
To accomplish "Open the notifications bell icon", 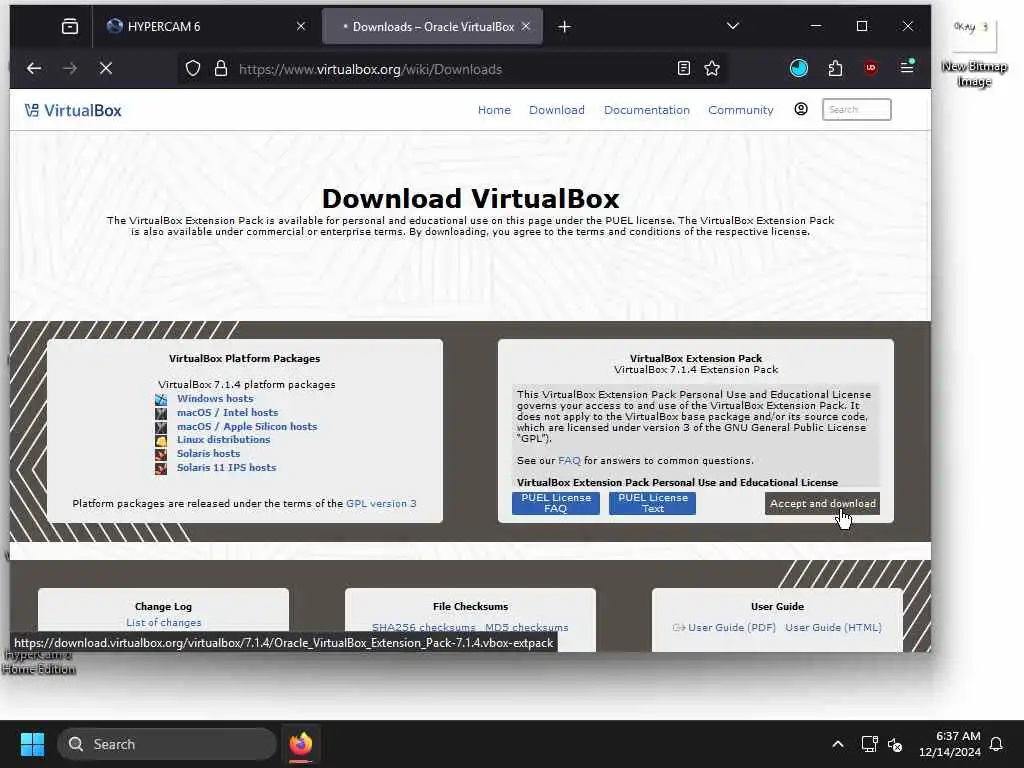I will point(997,744).
